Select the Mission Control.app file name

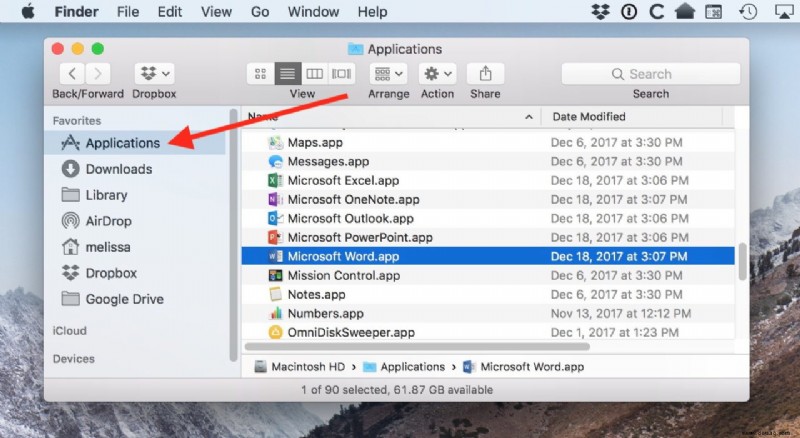(343, 275)
